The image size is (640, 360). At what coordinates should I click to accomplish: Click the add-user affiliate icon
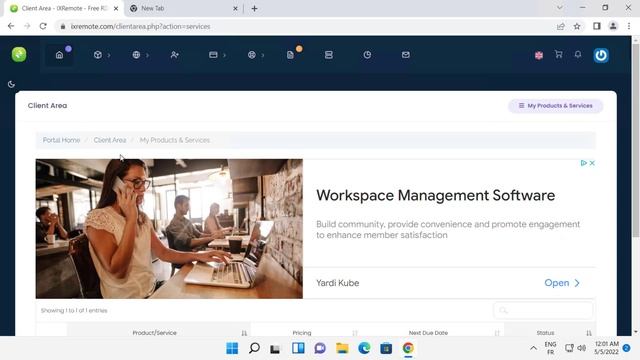click(x=175, y=55)
